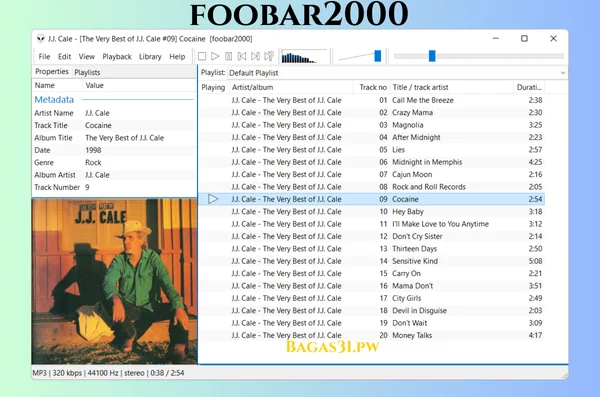This screenshot has height=397, width=600.
Task: Select track 03 Magnolia
Action: [x=372, y=125]
